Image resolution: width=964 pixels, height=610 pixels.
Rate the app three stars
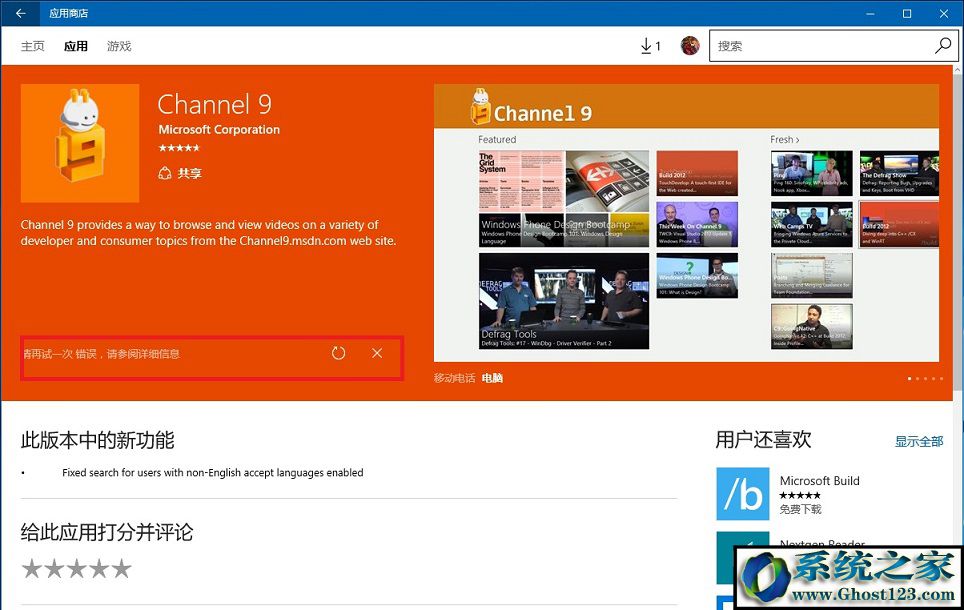(76, 569)
